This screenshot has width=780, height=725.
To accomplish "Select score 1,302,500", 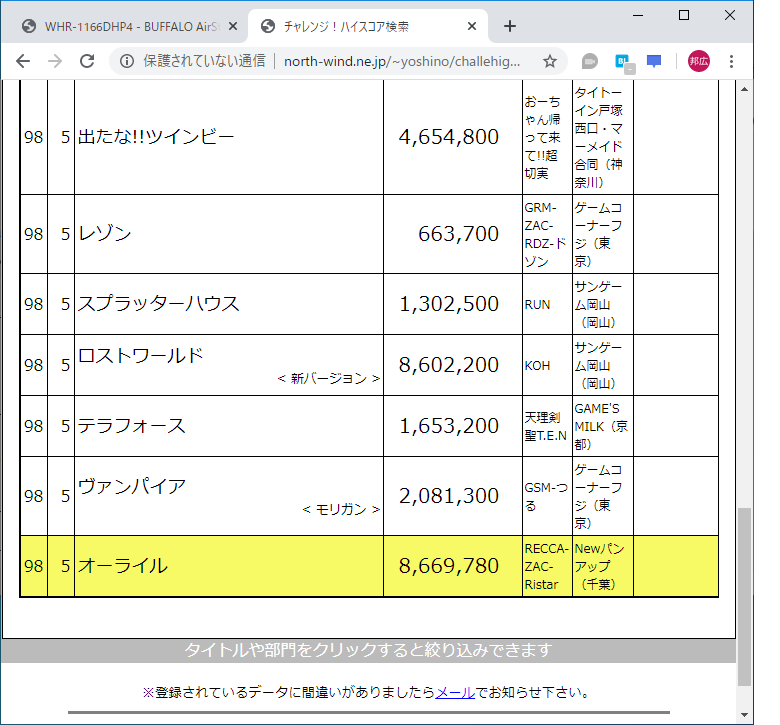I will click(x=449, y=304).
